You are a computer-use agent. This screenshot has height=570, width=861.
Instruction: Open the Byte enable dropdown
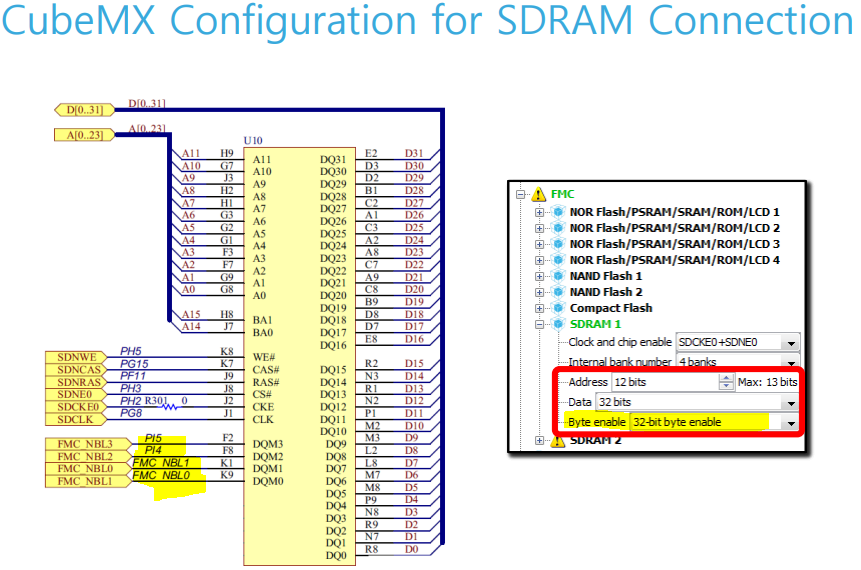tap(791, 423)
